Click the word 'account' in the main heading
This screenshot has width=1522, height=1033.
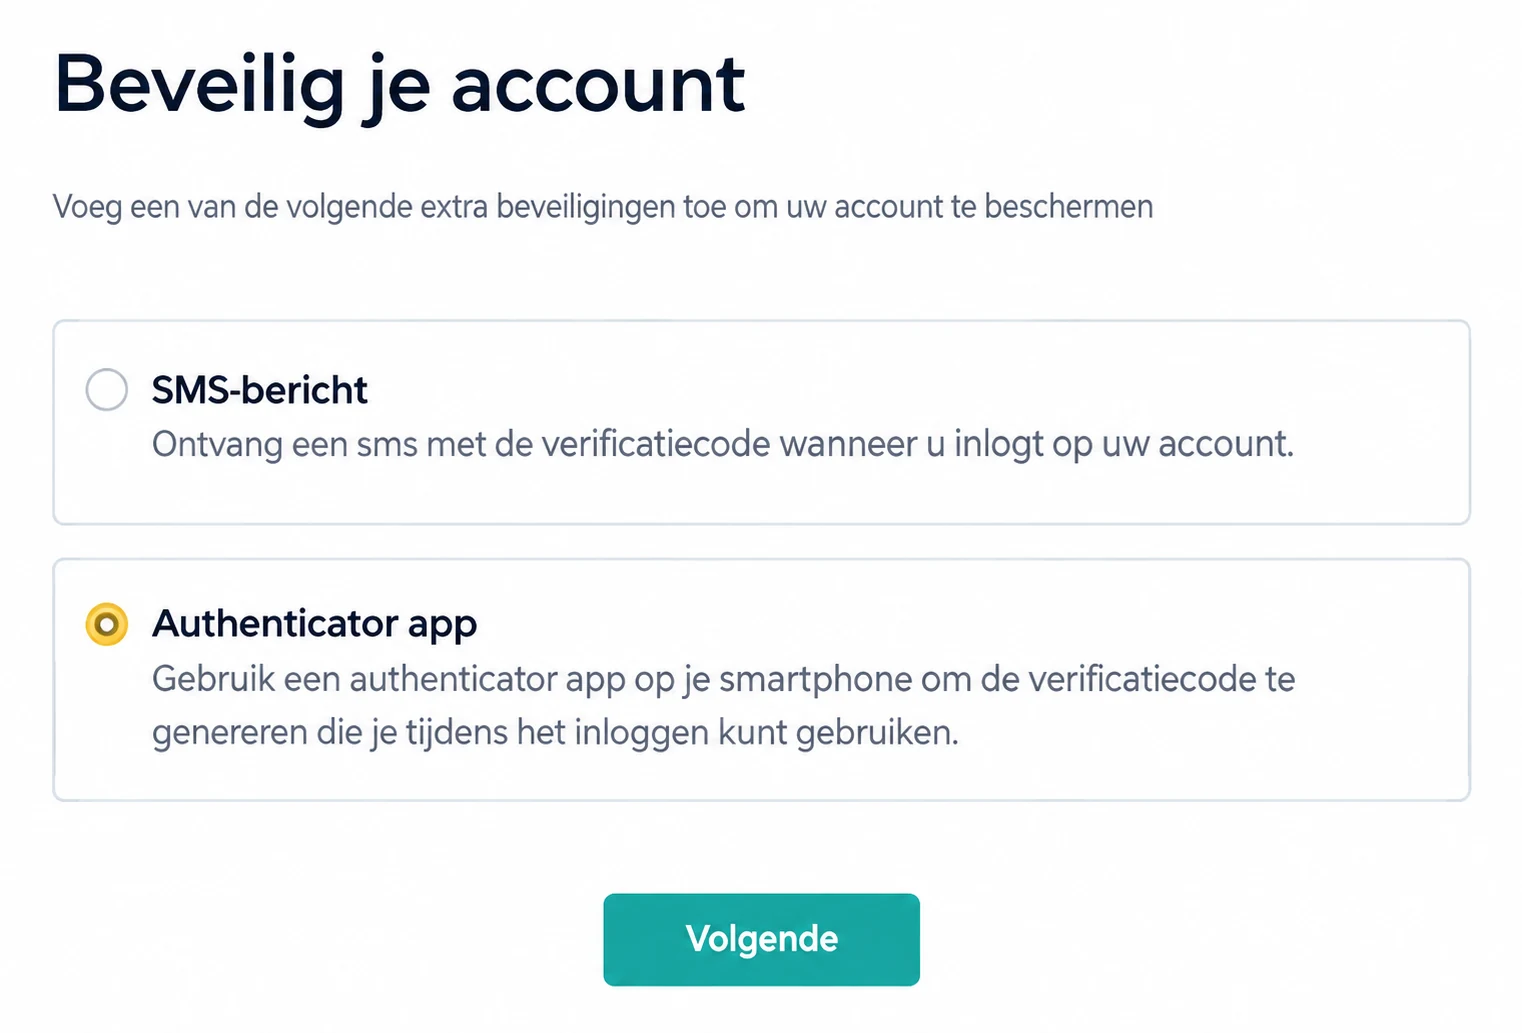point(598,85)
